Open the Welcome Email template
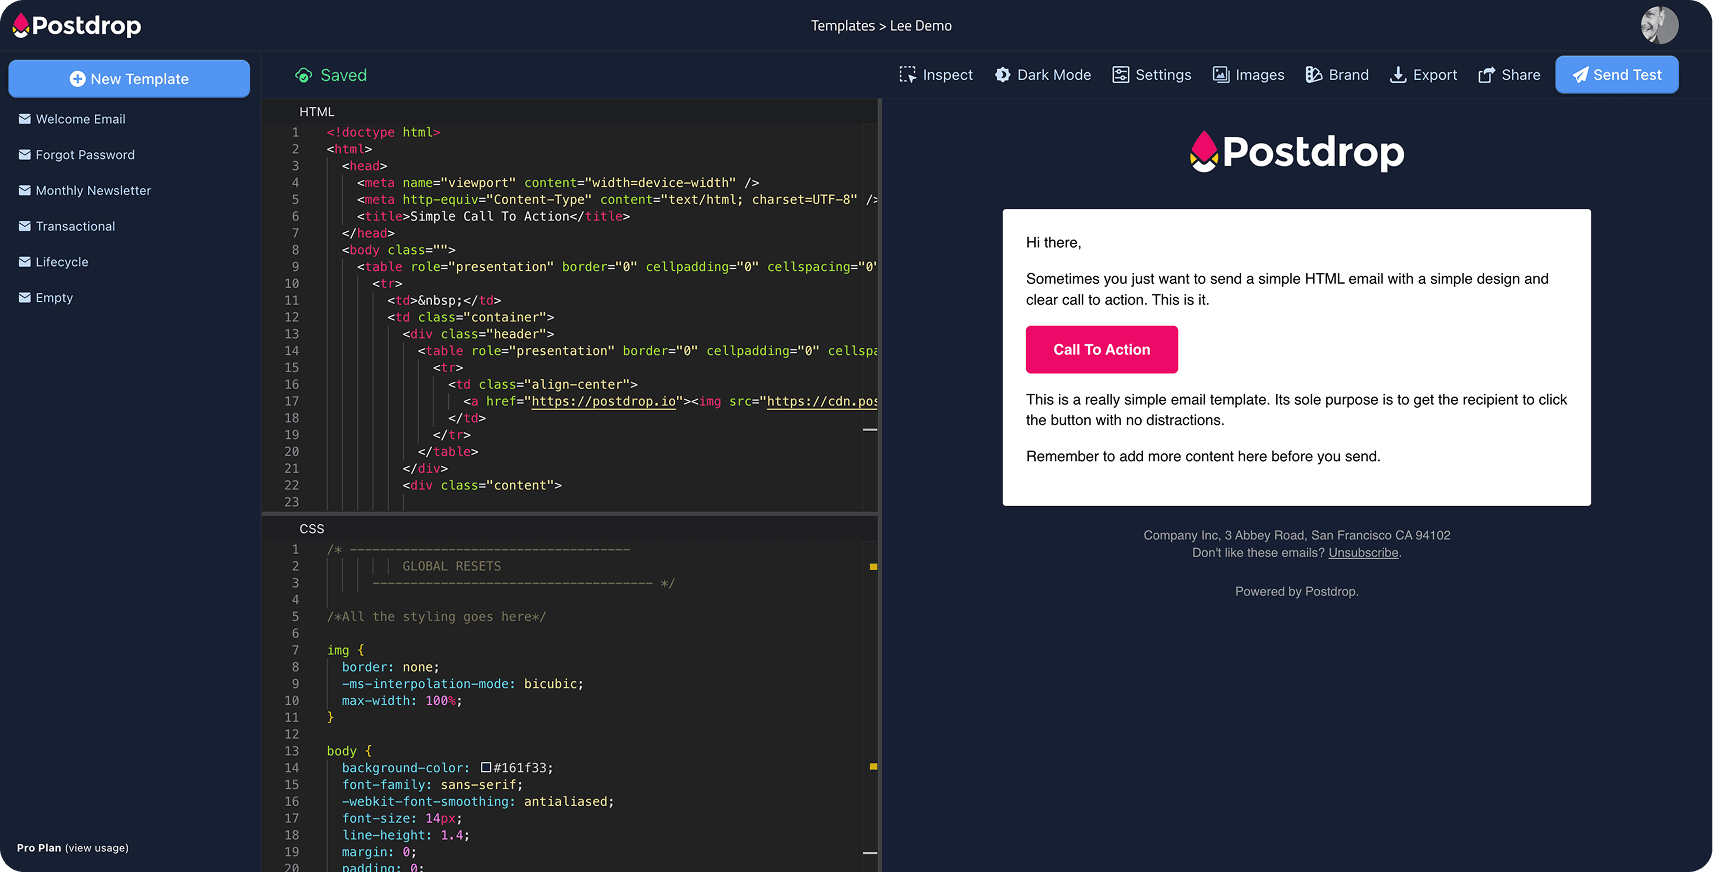1713x872 pixels. click(81, 119)
